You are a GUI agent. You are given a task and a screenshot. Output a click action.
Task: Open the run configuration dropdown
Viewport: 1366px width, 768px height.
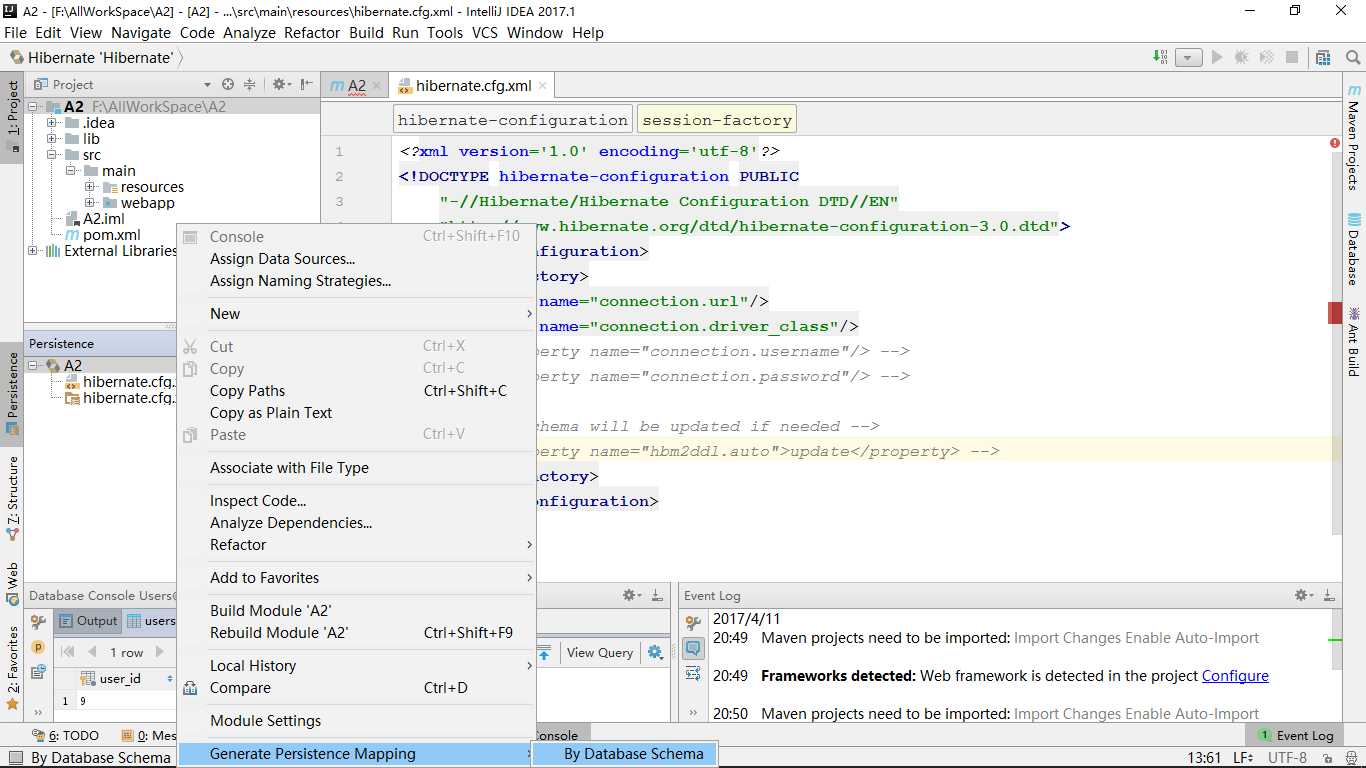pos(1188,57)
